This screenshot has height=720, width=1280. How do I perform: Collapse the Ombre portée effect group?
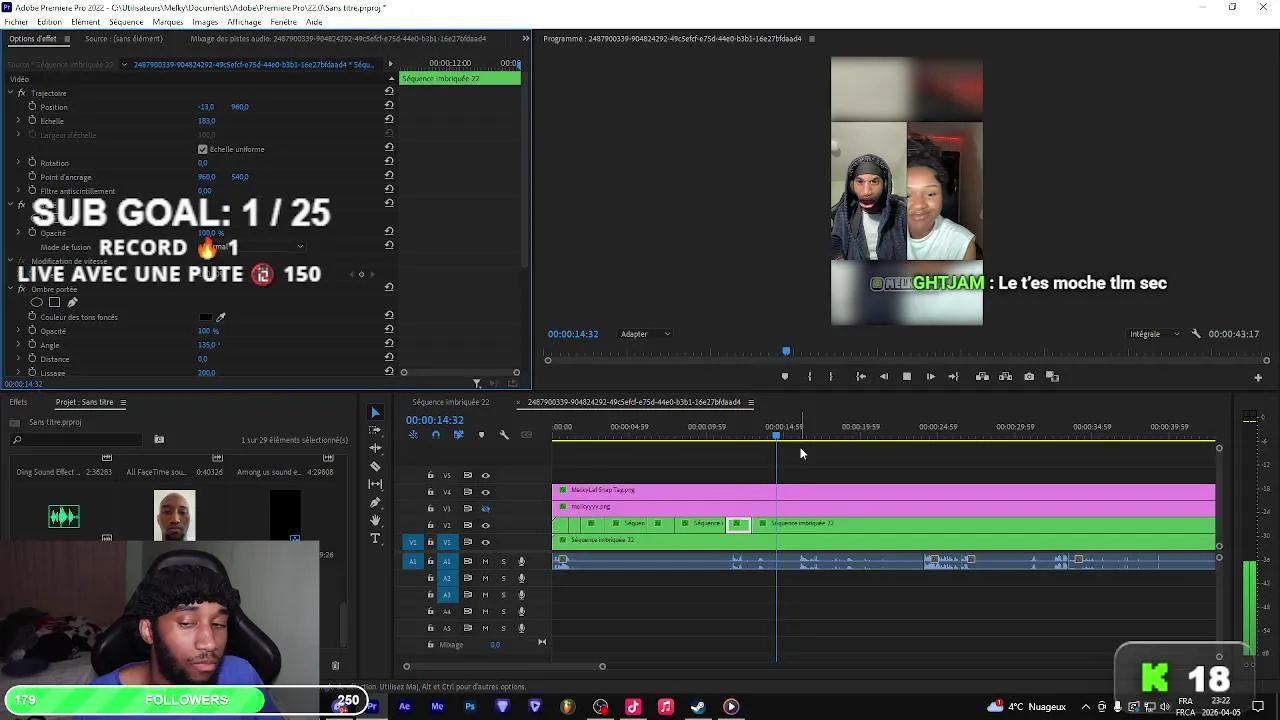[10, 289]
